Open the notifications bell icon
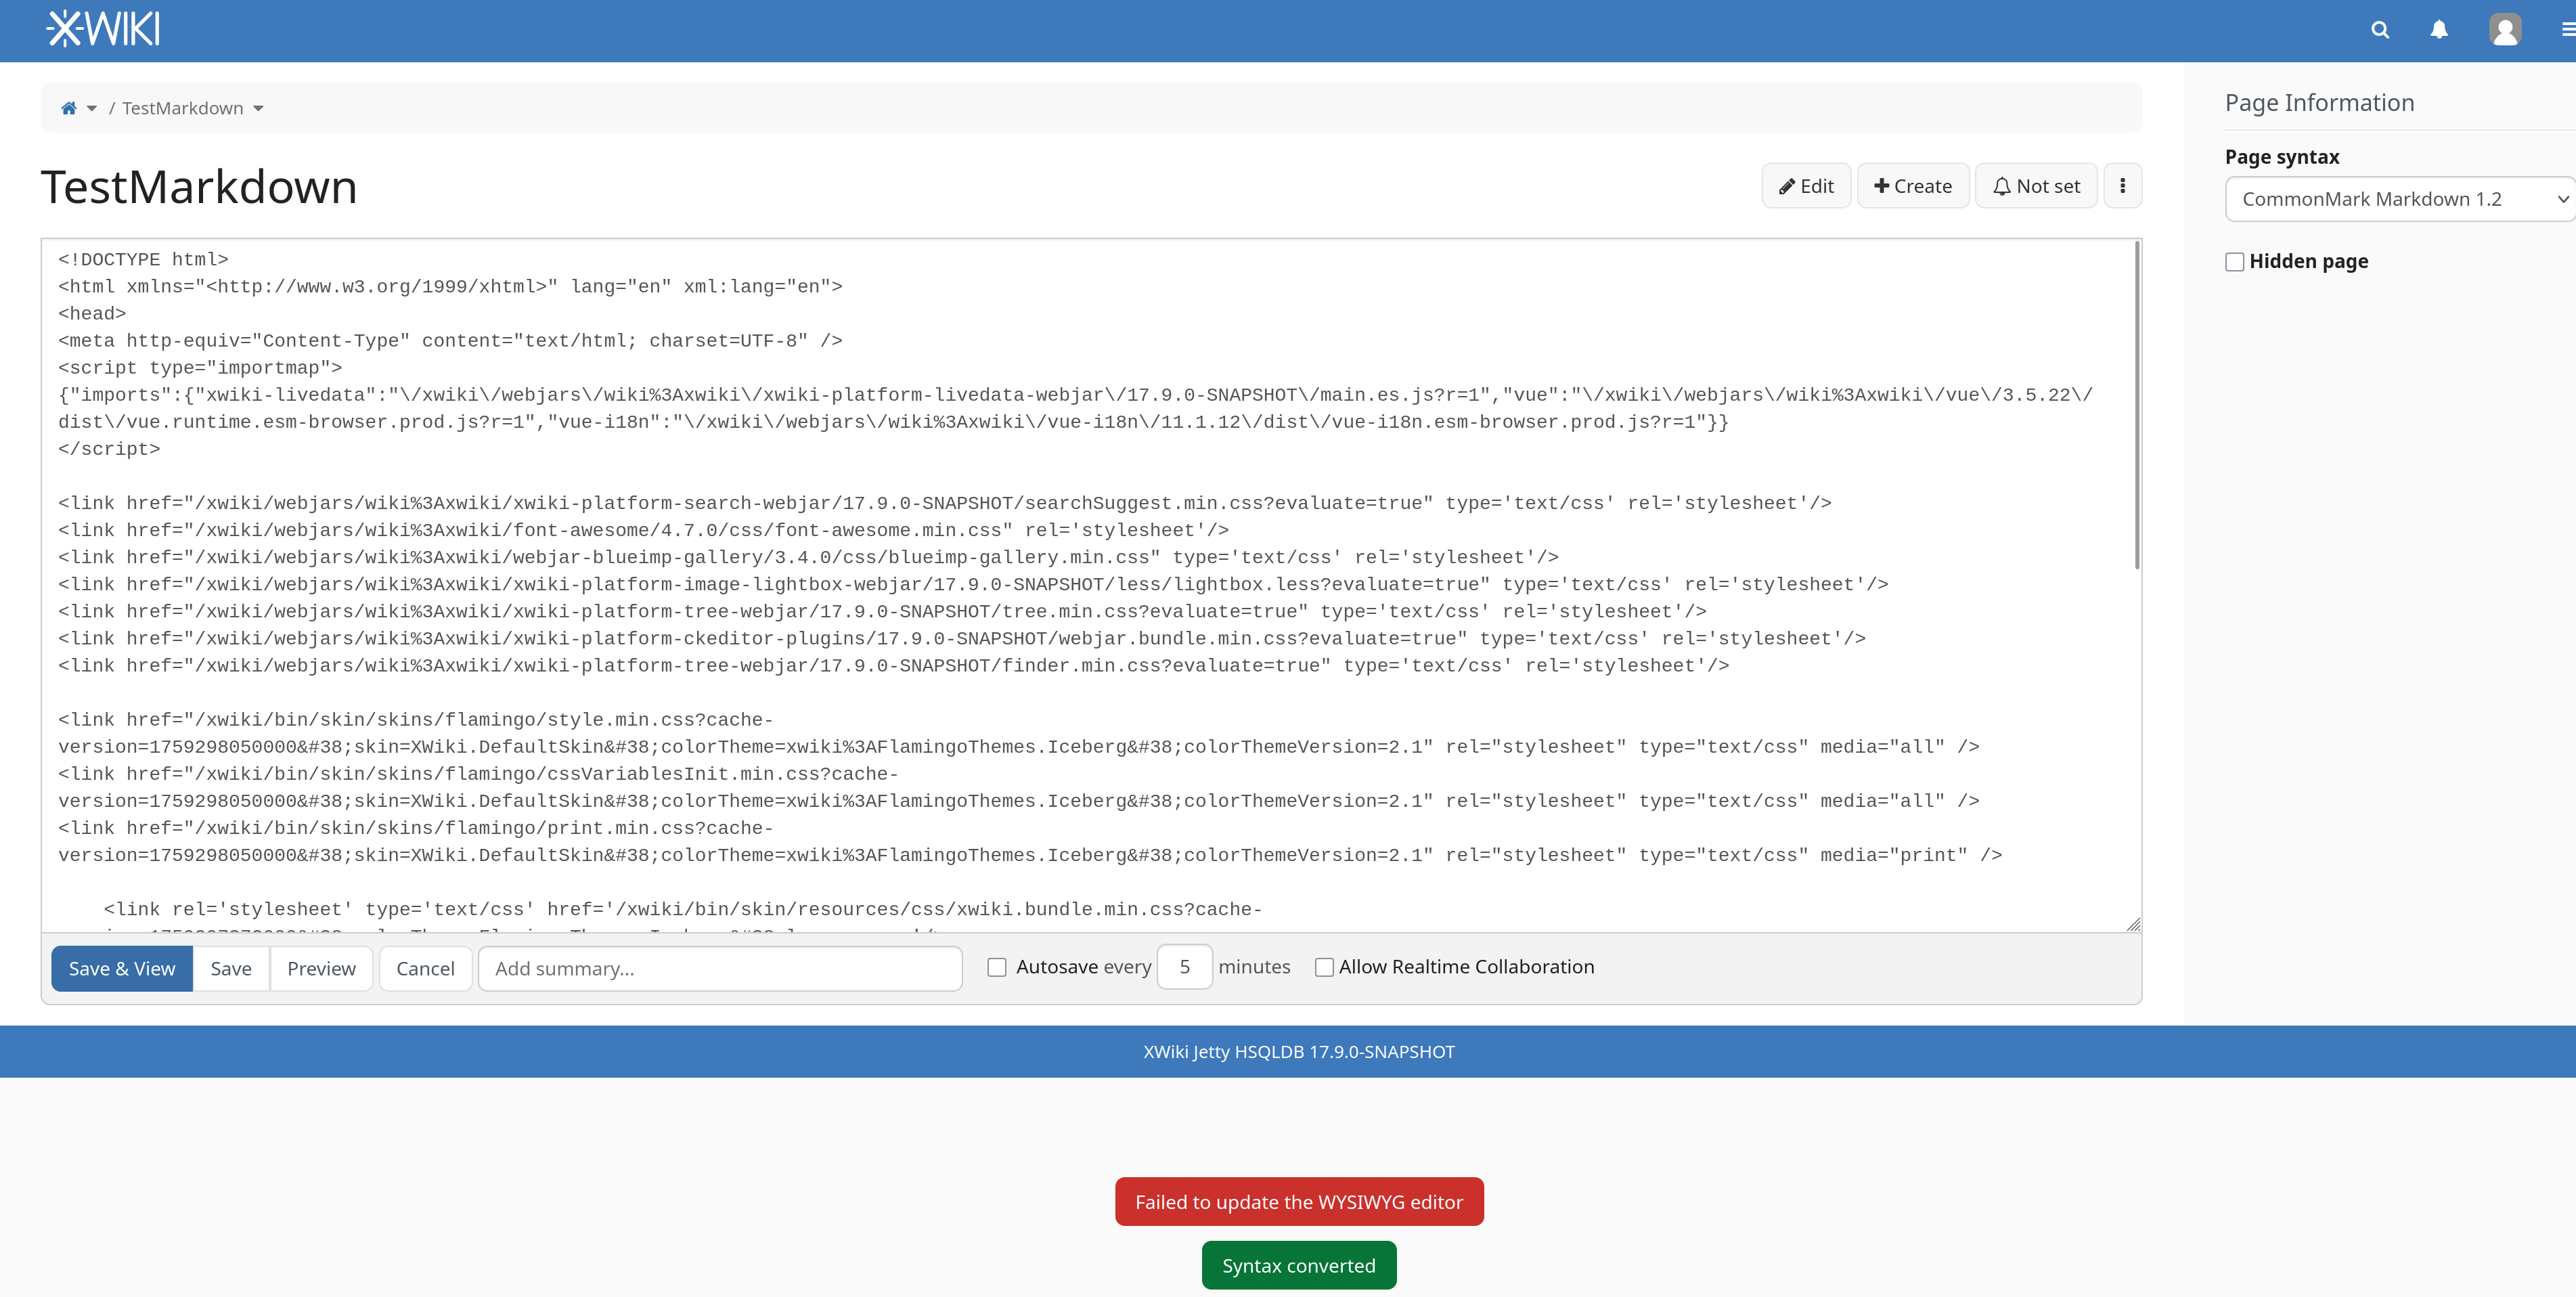Image resolution: width=2576 pixels, height=1297 pixels. (x=2439, y=30)
